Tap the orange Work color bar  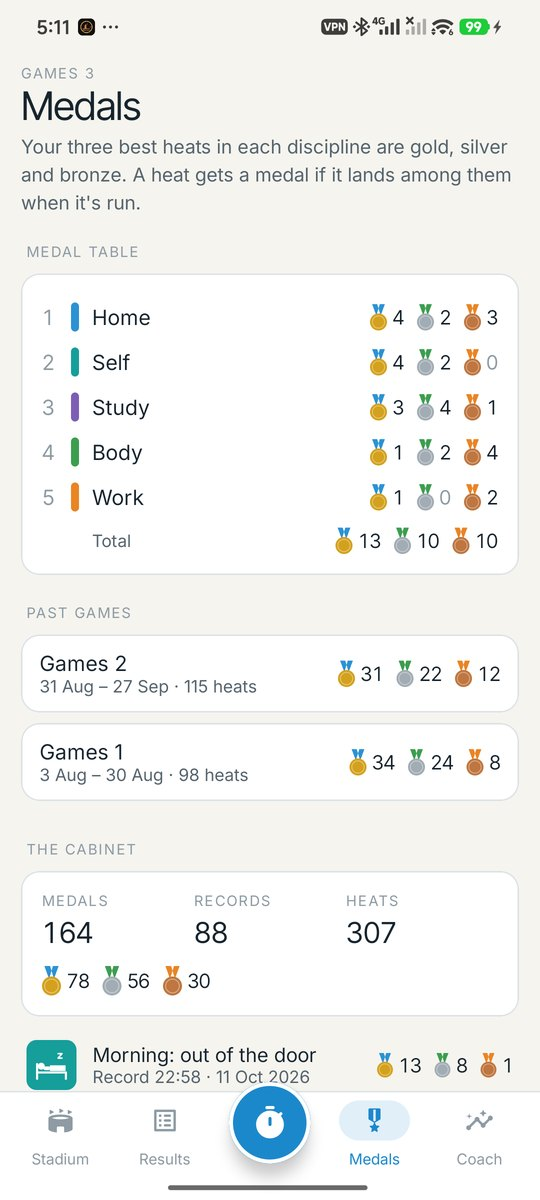click(x=75, y=498)
